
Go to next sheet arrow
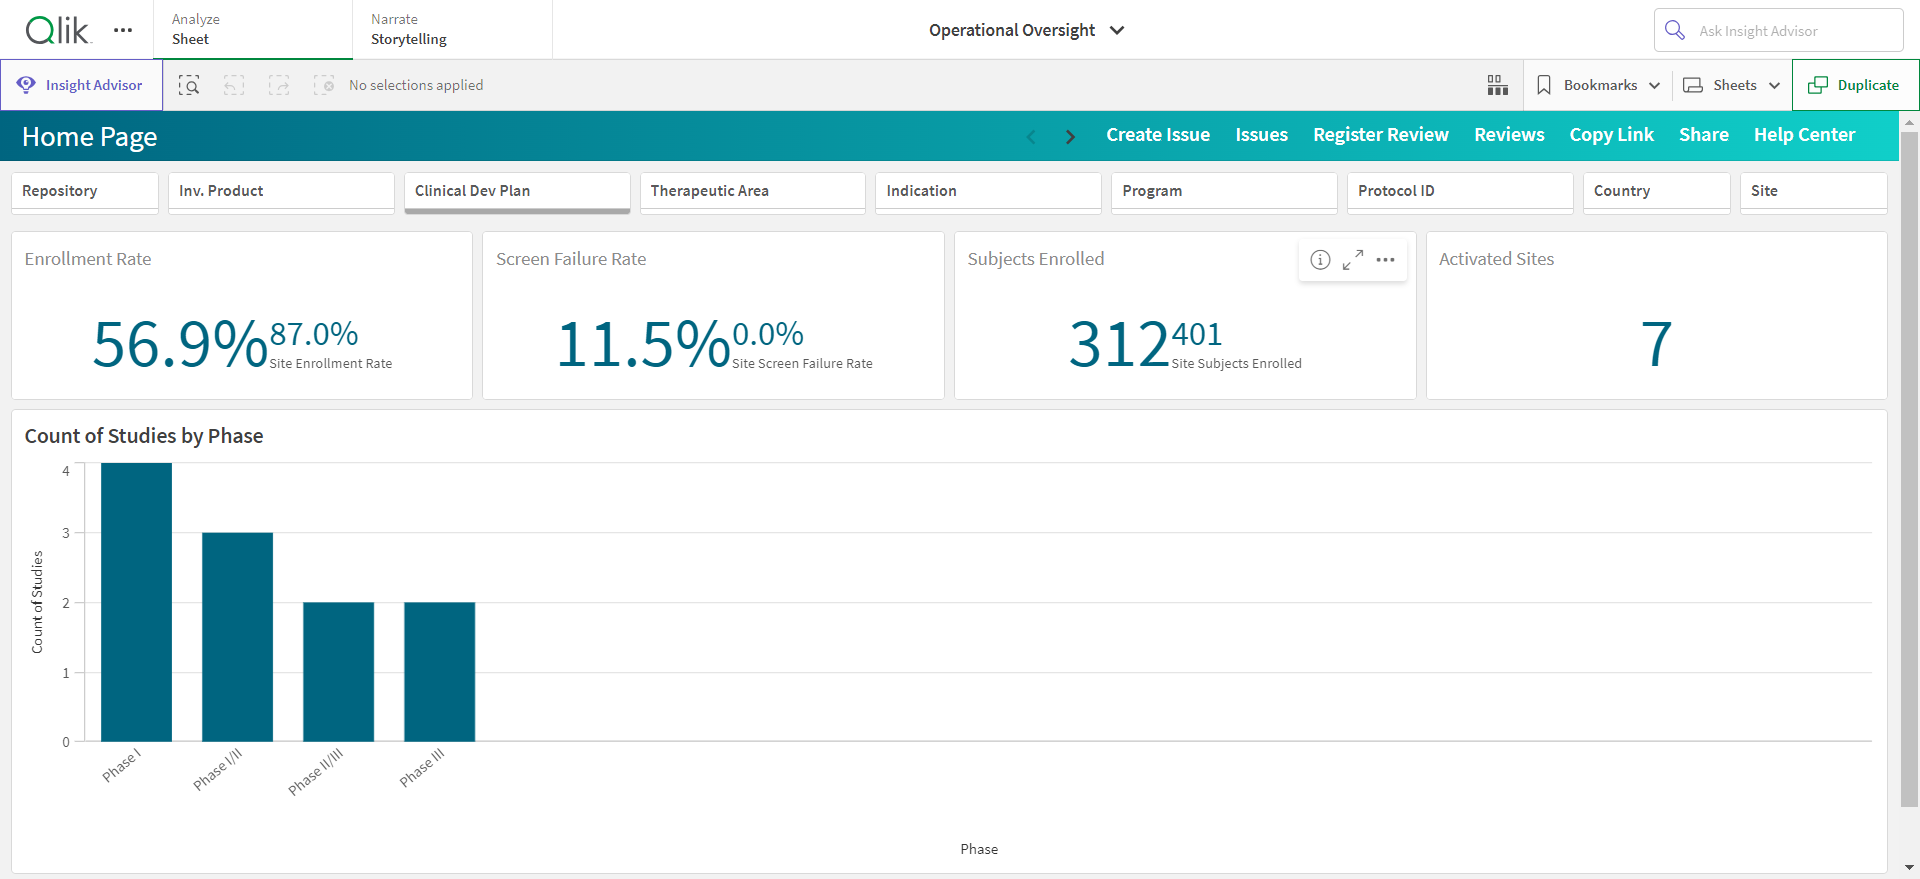pos(1070,136)
